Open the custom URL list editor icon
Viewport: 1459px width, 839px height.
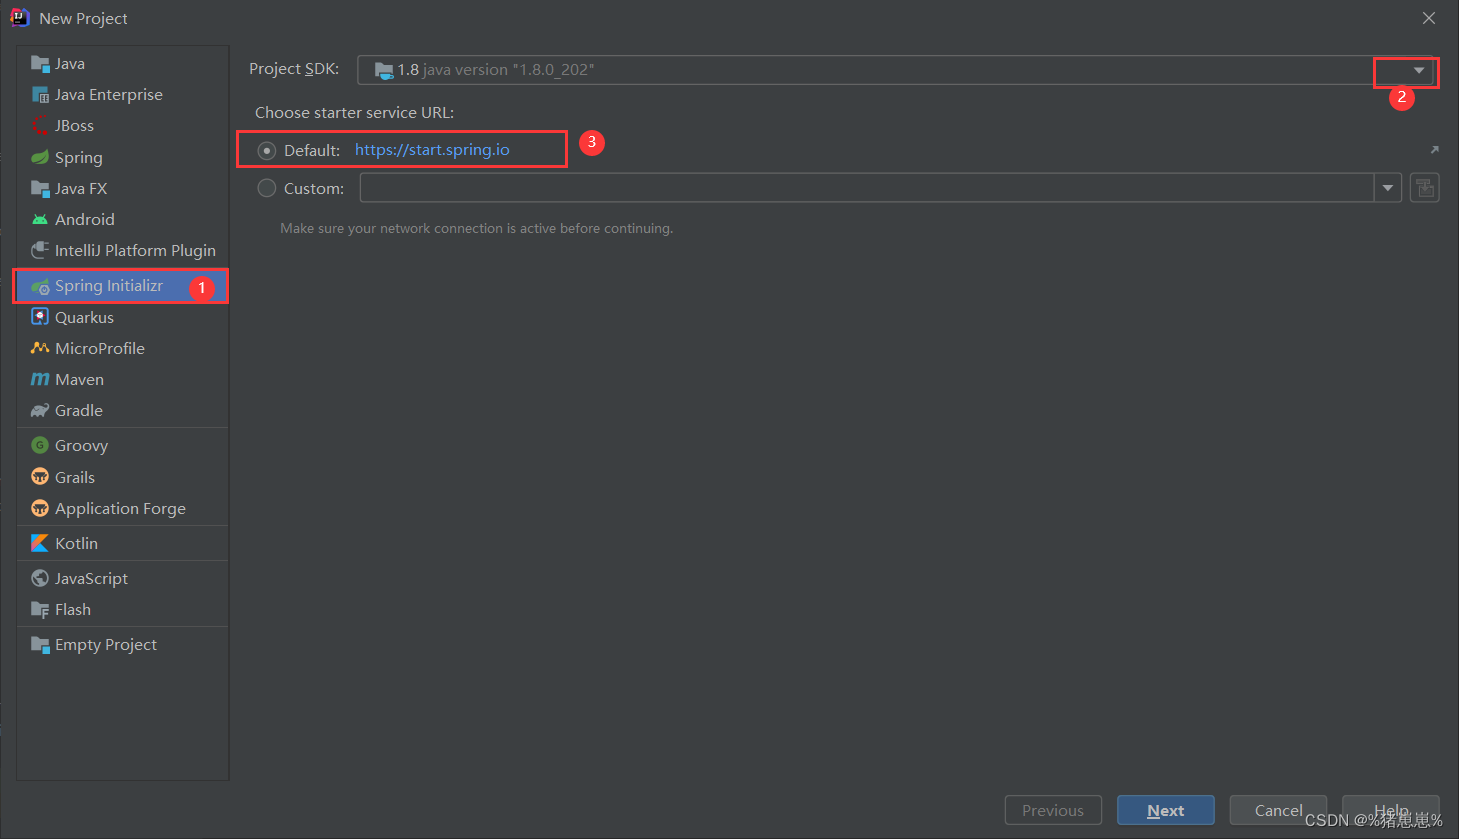tap(1425, 188)
